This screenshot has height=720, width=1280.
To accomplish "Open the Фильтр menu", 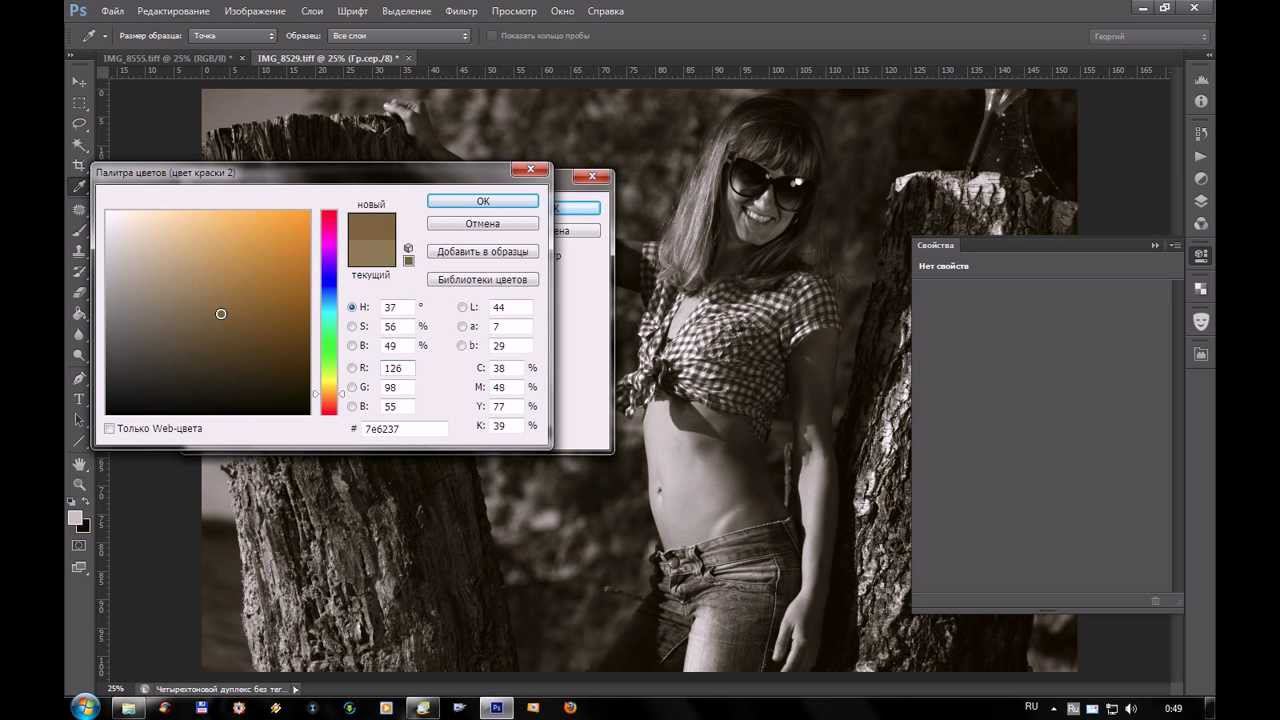I will [461, 11].
